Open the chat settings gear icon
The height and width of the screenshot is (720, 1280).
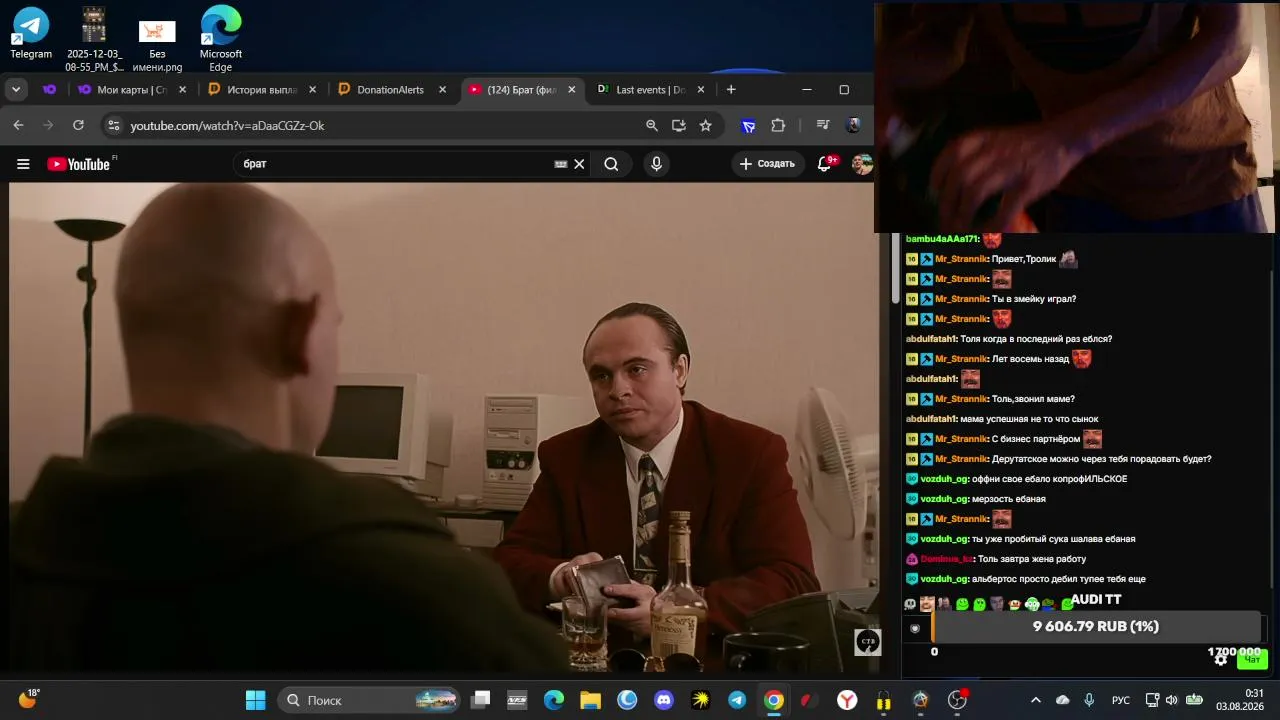[x=1221, y=659]
